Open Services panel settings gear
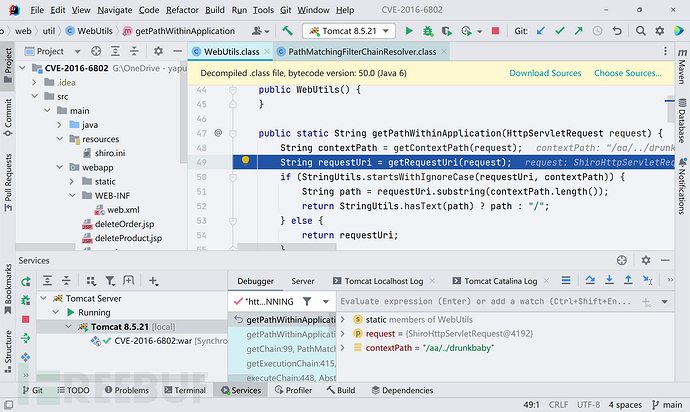690x412 pixels. [646, 260]
